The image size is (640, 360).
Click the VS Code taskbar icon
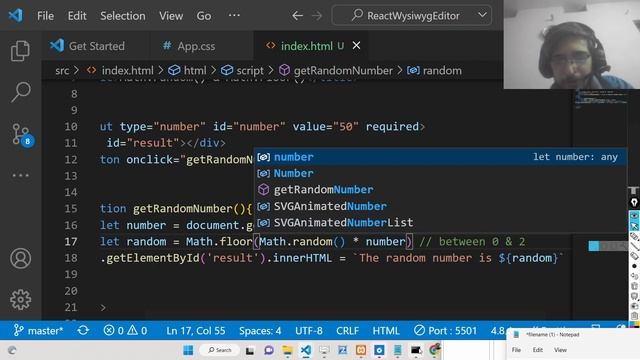pos(306,350)
